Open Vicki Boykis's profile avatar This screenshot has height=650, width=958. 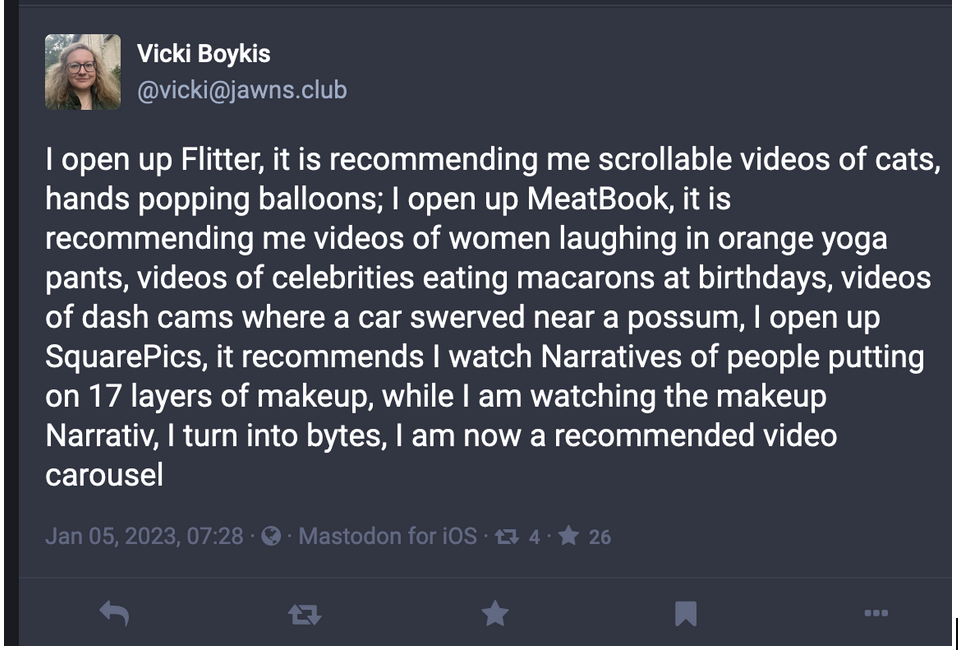coord(83,72)
